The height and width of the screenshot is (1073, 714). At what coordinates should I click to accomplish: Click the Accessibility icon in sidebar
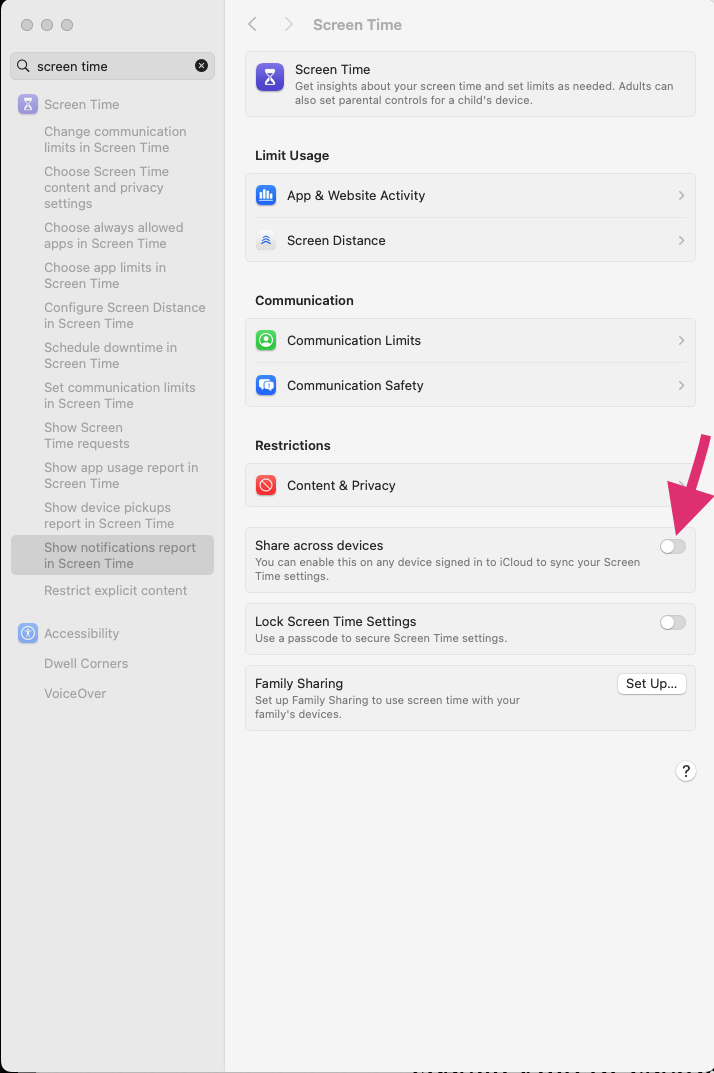28,634
